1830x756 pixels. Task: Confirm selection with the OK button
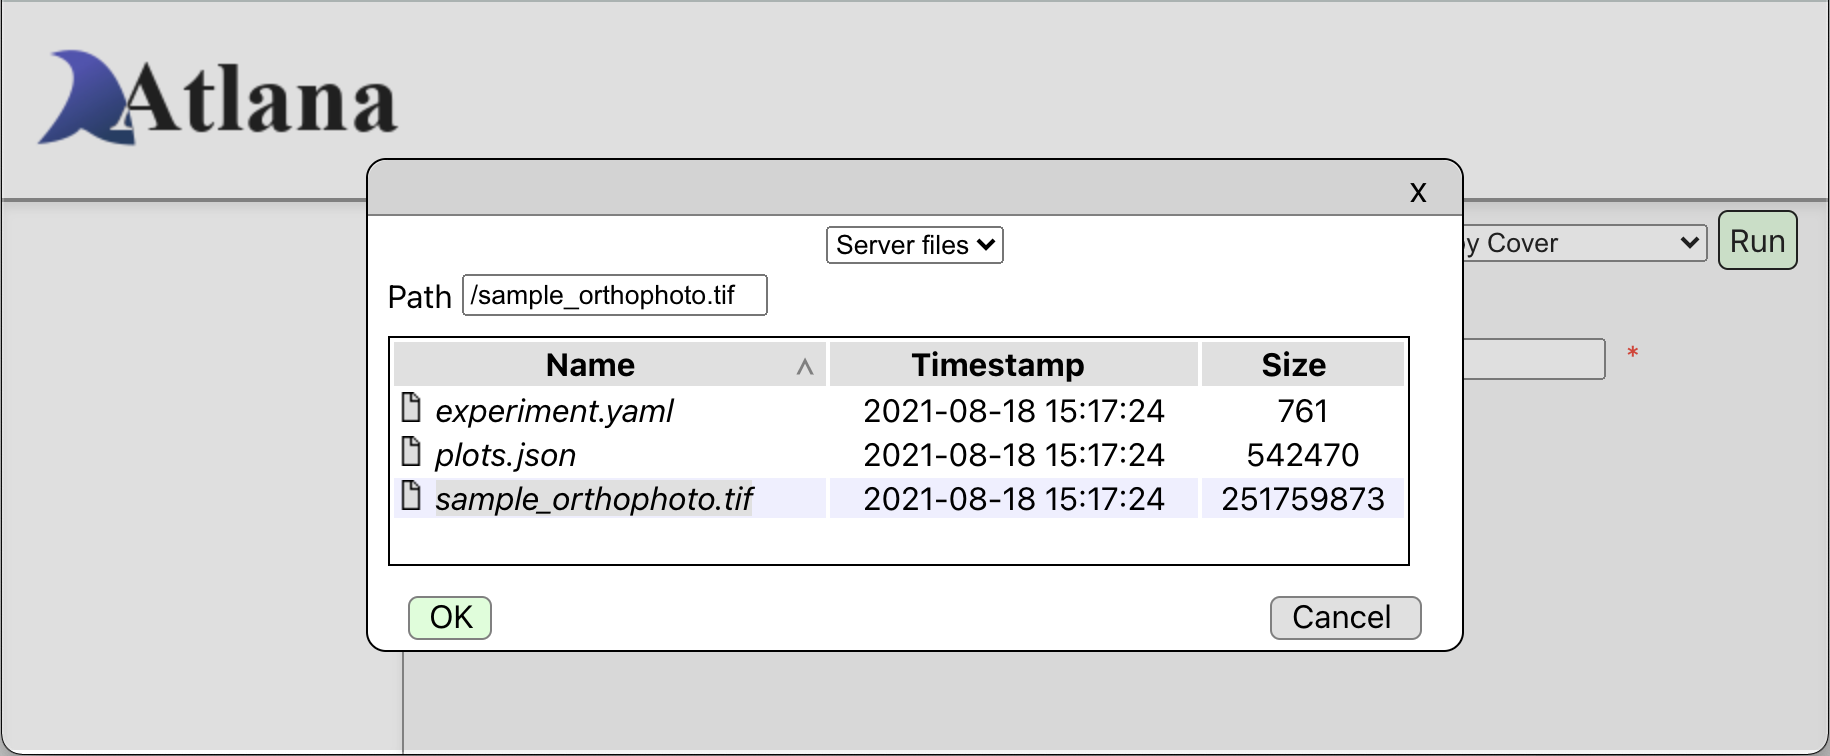(x=450, y=618)
